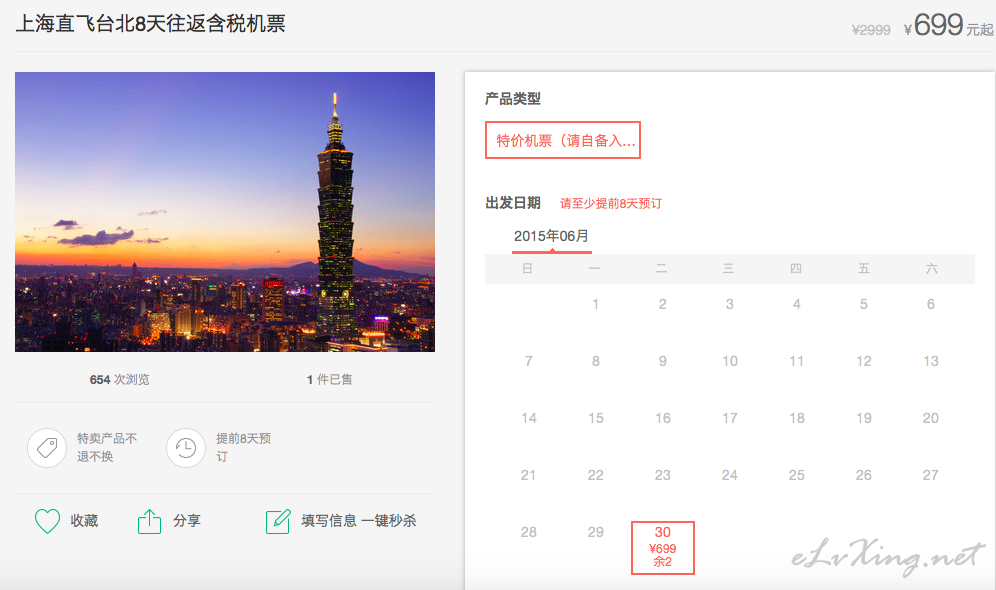Click weekday header 日
Image resolution: width=996 pixels, height=590 pixels.
pos(527,269)
